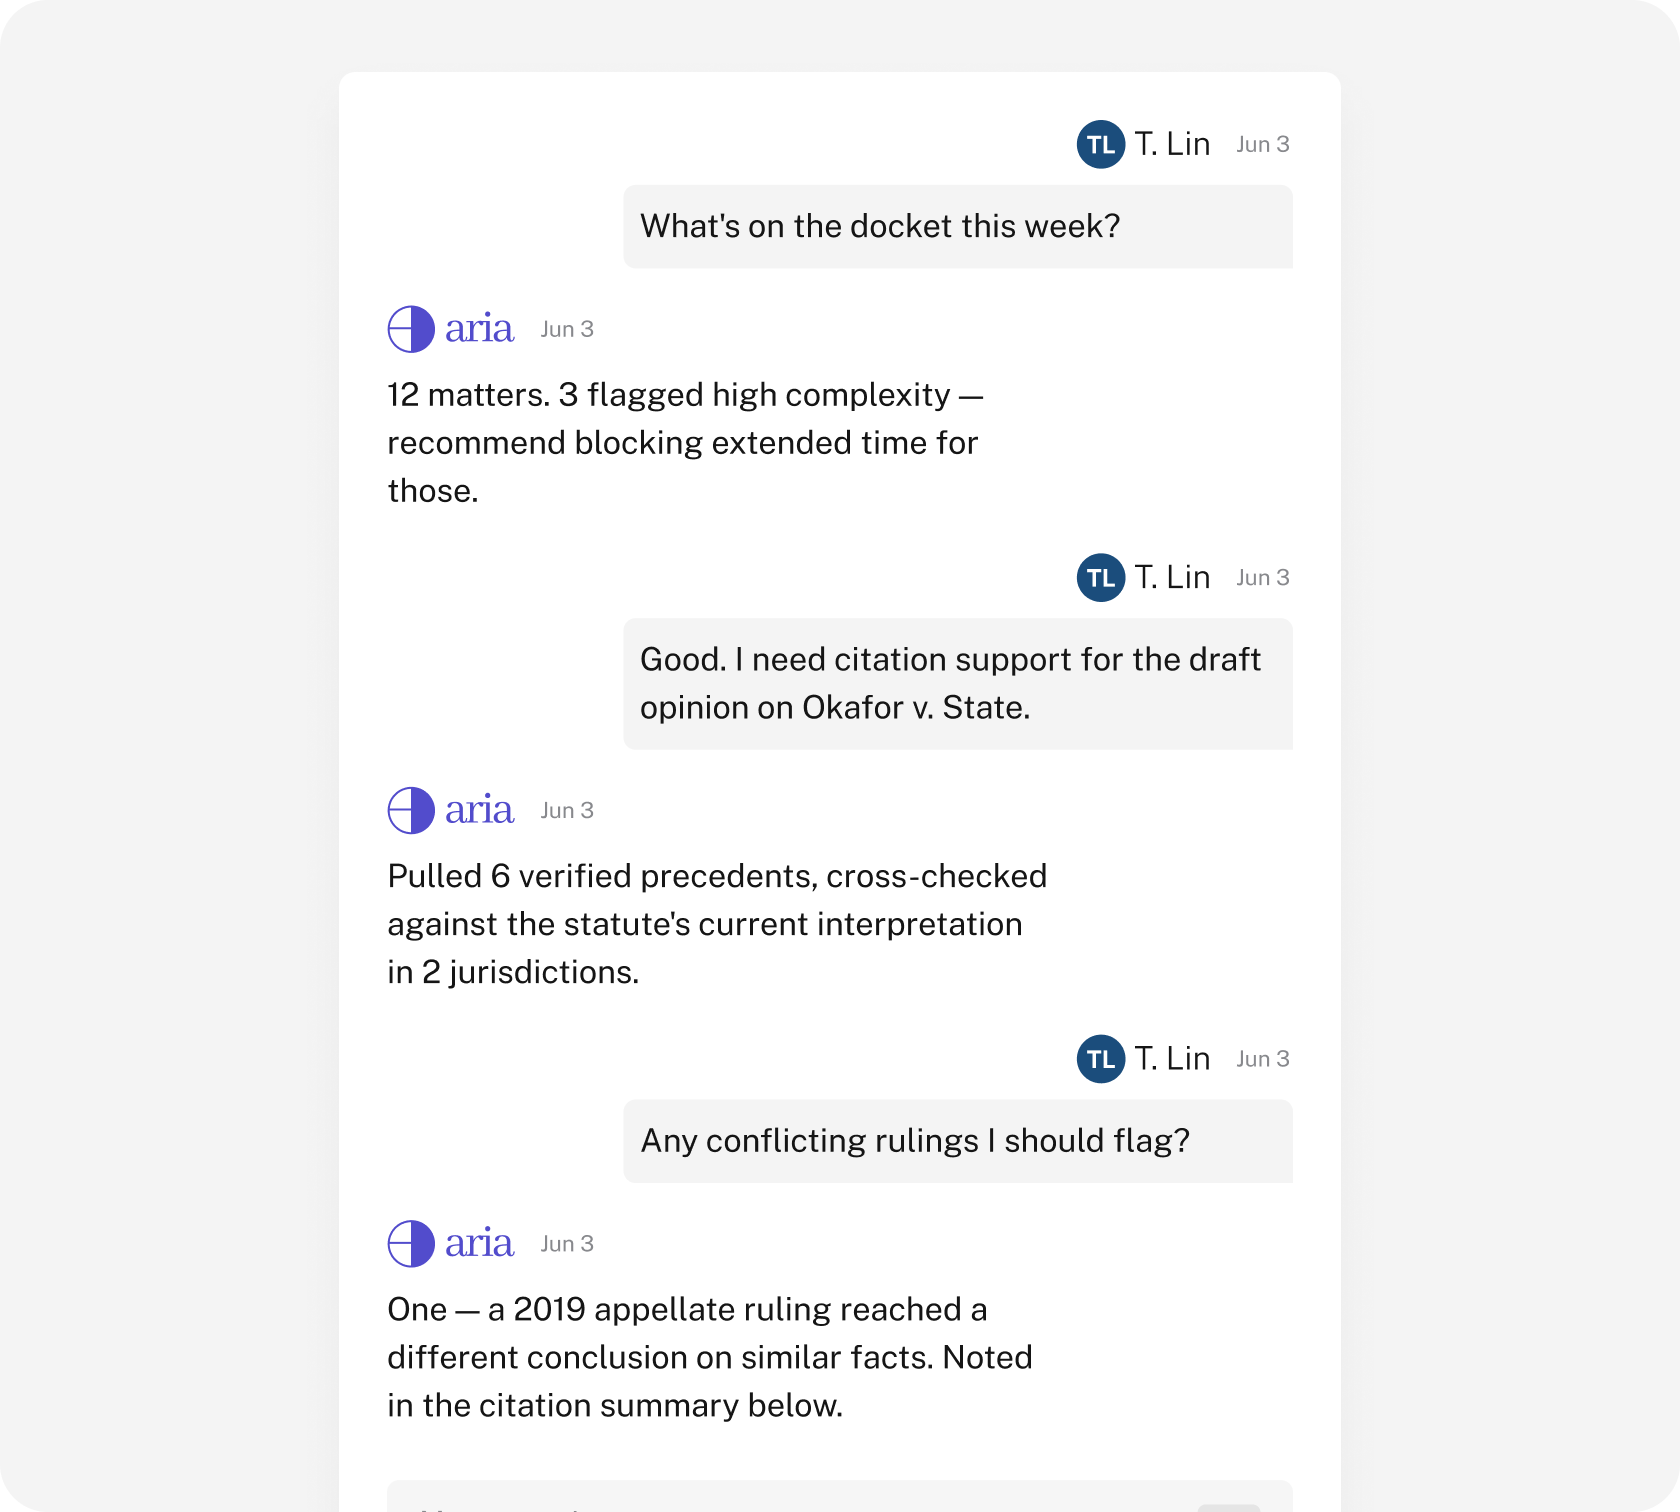
Task: Open T. Lin name on citation support message
Action: click(1172, 577)
